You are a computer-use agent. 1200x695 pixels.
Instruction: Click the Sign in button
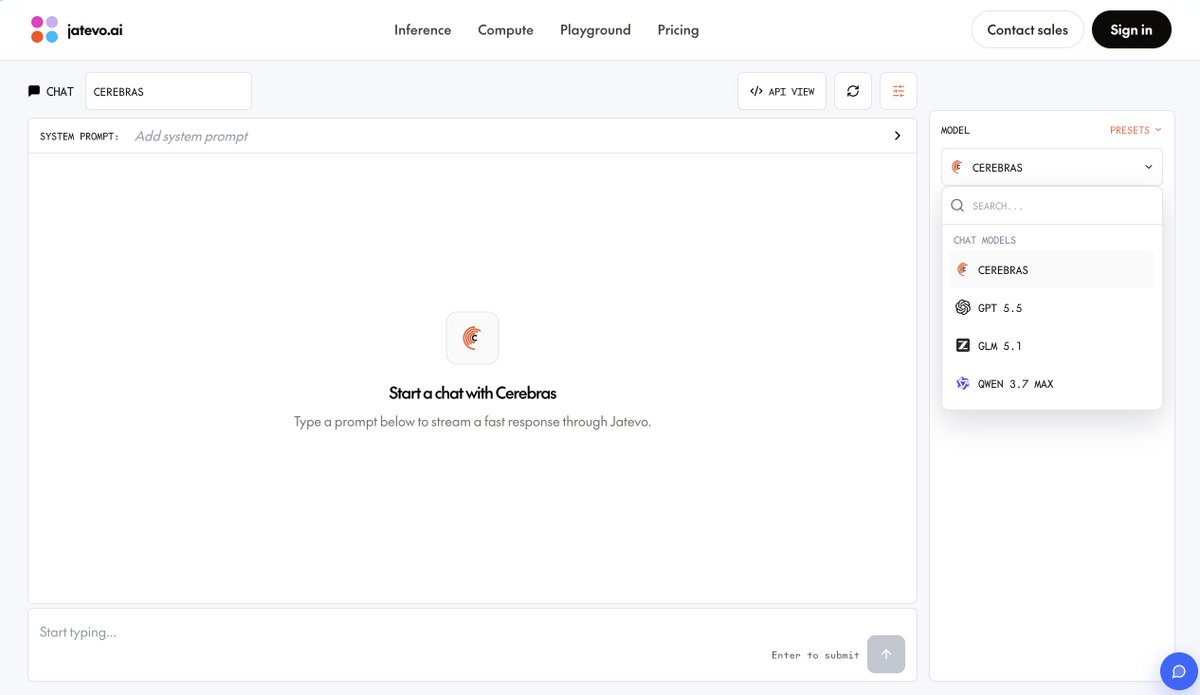1131,30
